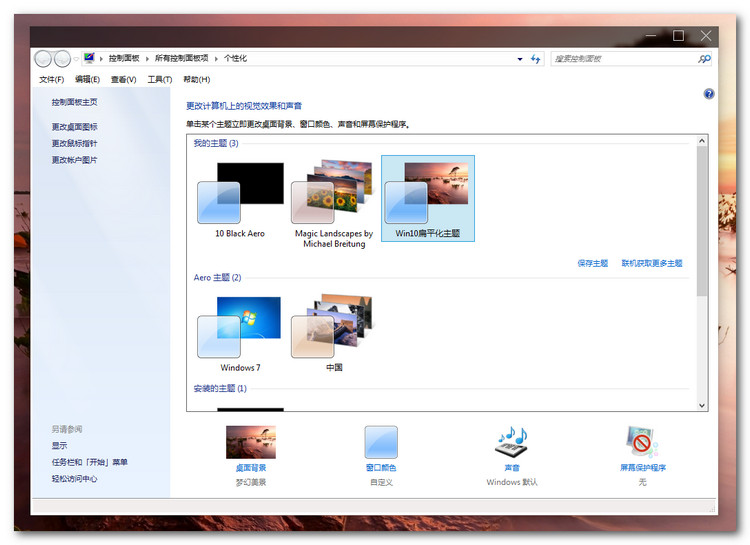The width and height of the screenshot is (750, 545).
Task: Click the blue help question mark icon
Action: pos(709,94)
